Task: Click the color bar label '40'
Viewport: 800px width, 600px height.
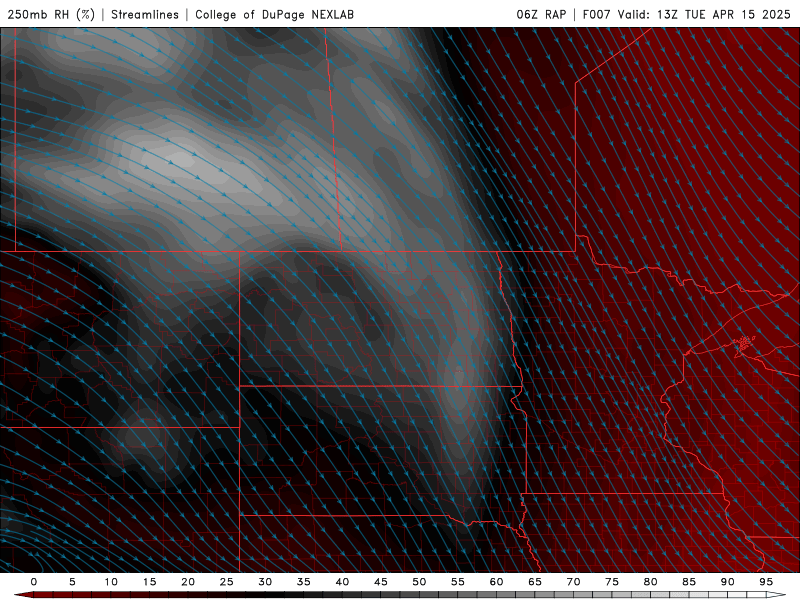Action: click(x=342, y=582)
